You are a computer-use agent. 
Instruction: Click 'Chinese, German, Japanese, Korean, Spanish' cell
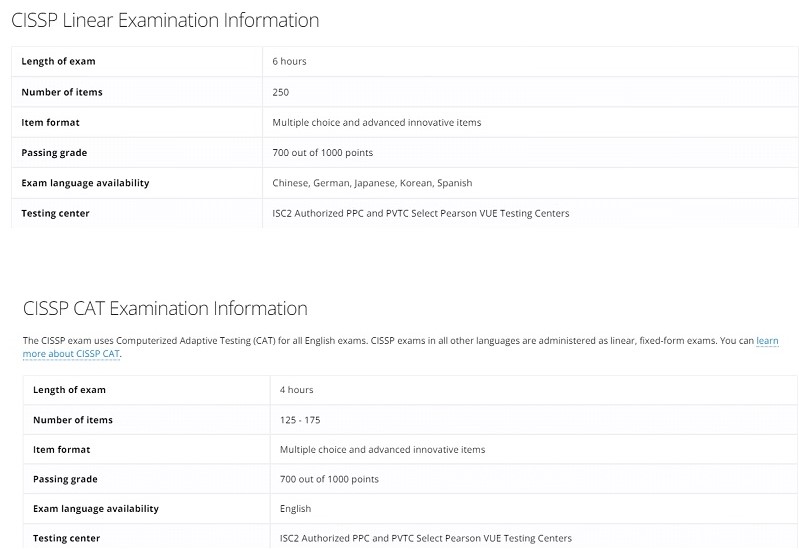tap(530, 183)
